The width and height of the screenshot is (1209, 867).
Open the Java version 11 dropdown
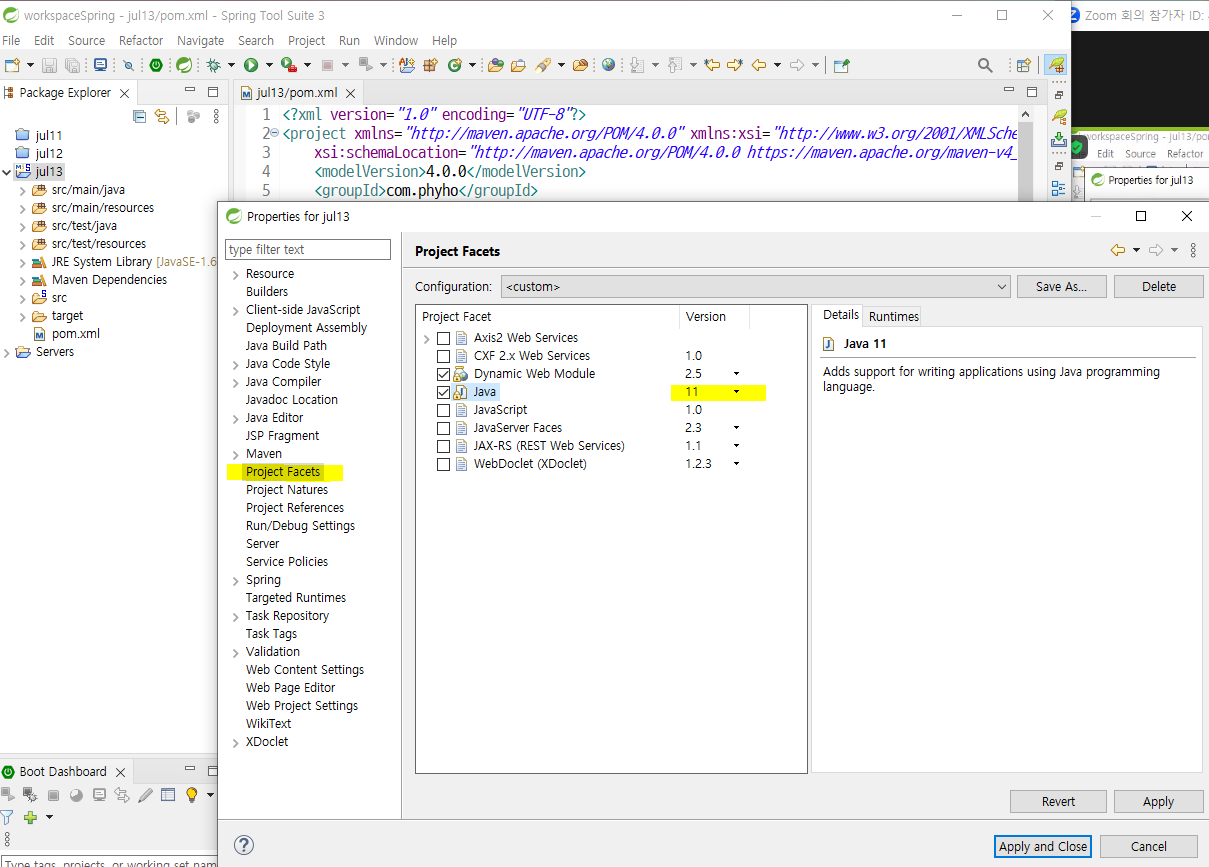point(737,392)
